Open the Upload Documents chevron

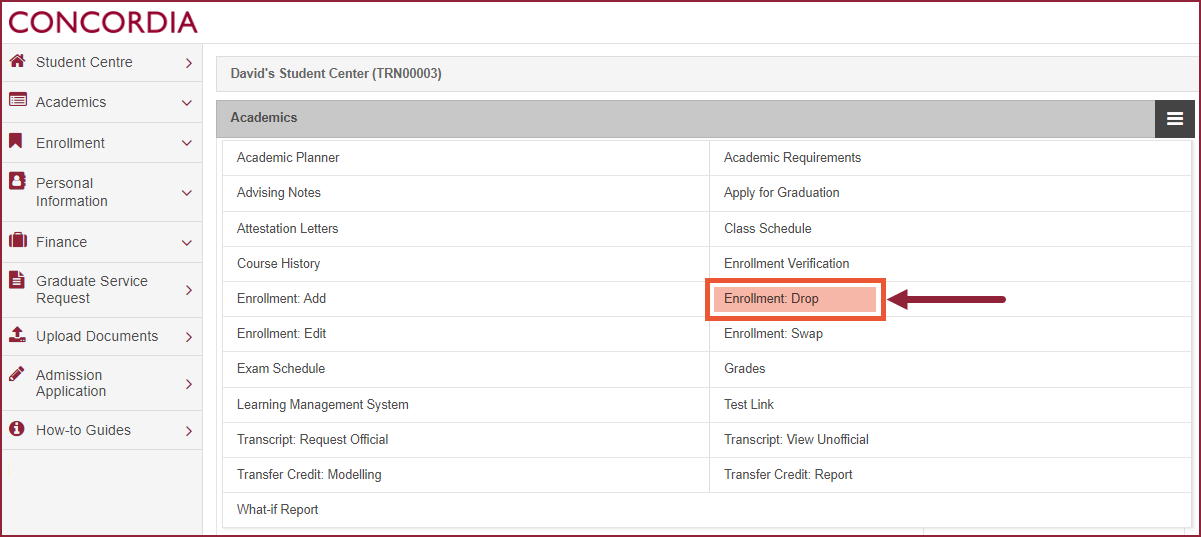(x=188, y=337)
